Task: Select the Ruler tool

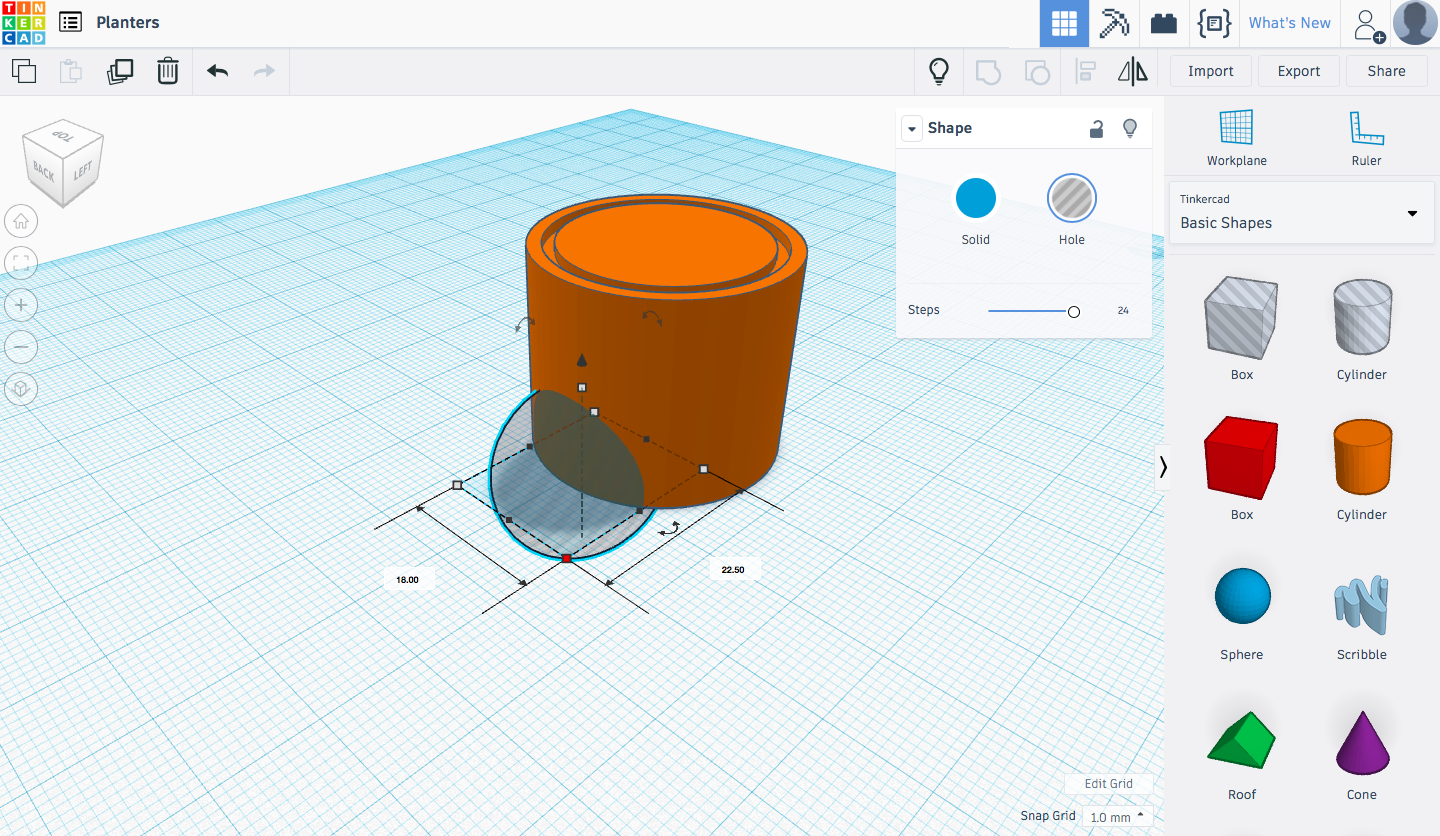Action: [1366, 138]
